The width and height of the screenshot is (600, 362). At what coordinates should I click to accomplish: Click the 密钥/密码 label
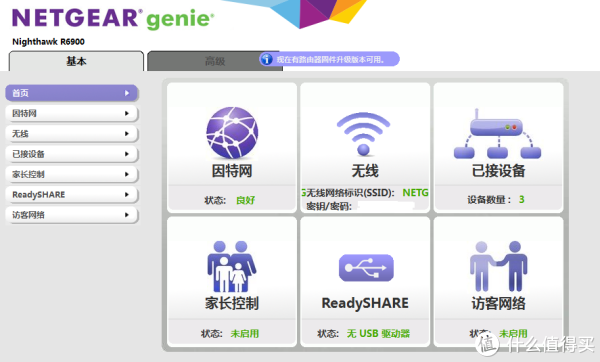pos(329,207)
